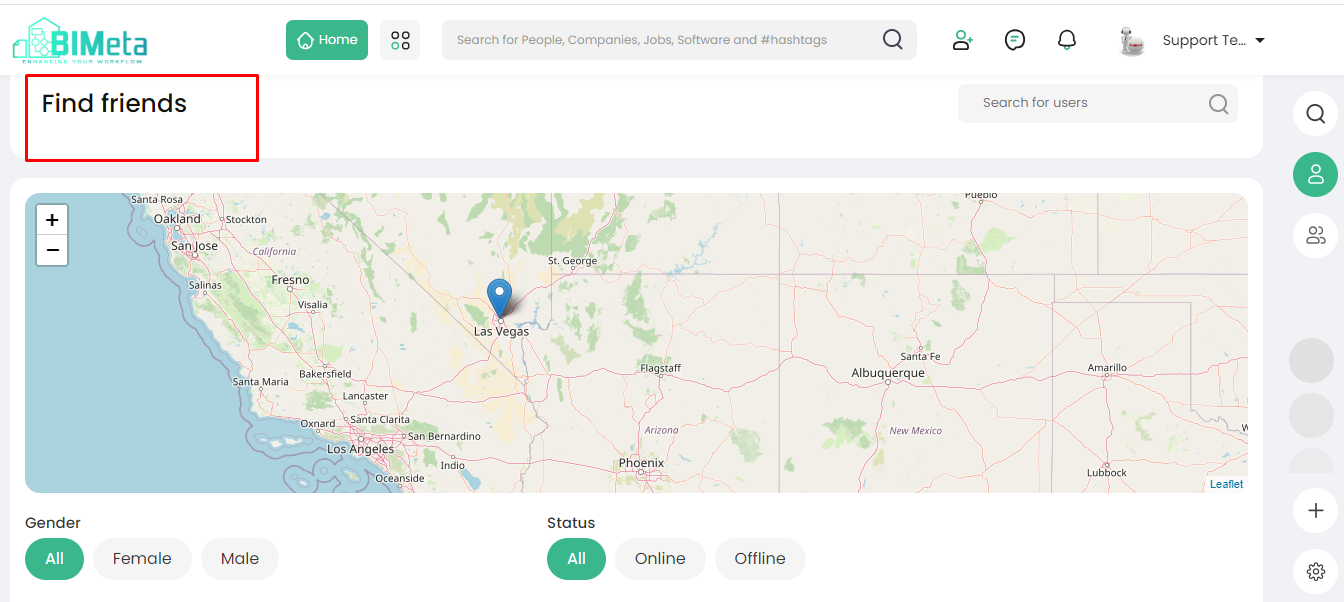
Task: Select the green person sidebar icon
Action: point(1315,175)
